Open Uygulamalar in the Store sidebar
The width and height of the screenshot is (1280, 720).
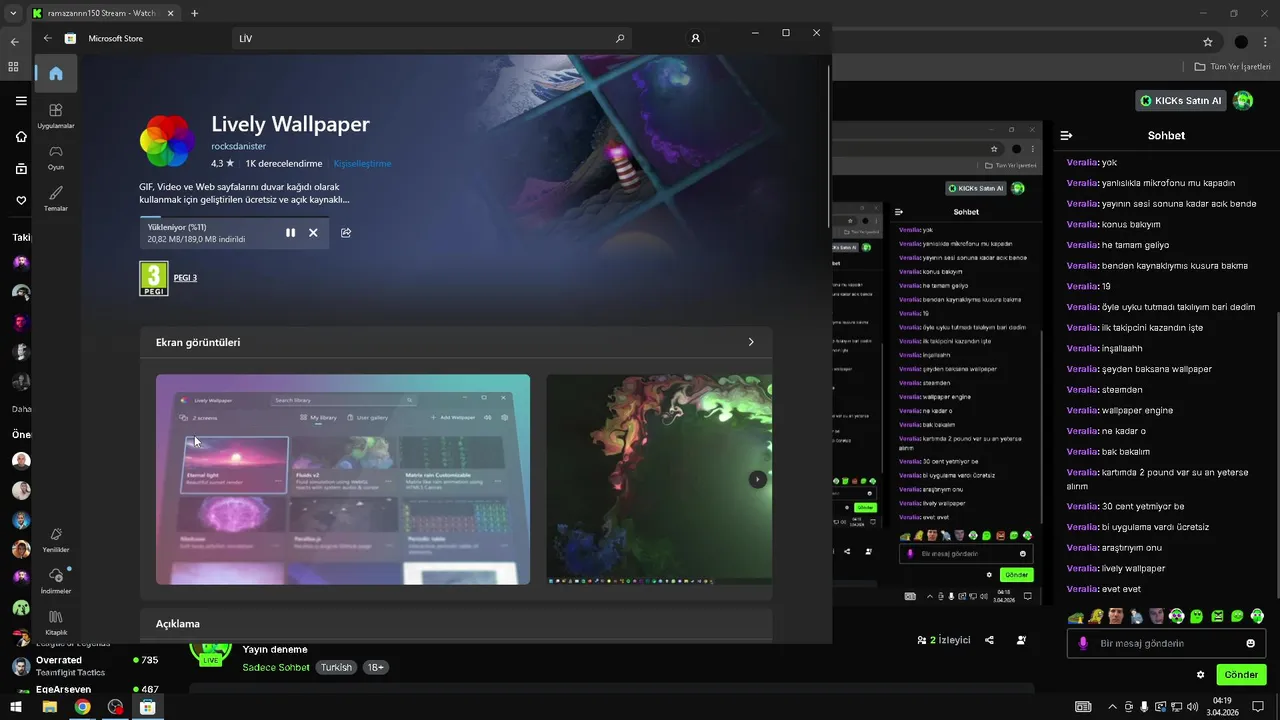click(56, 116)
